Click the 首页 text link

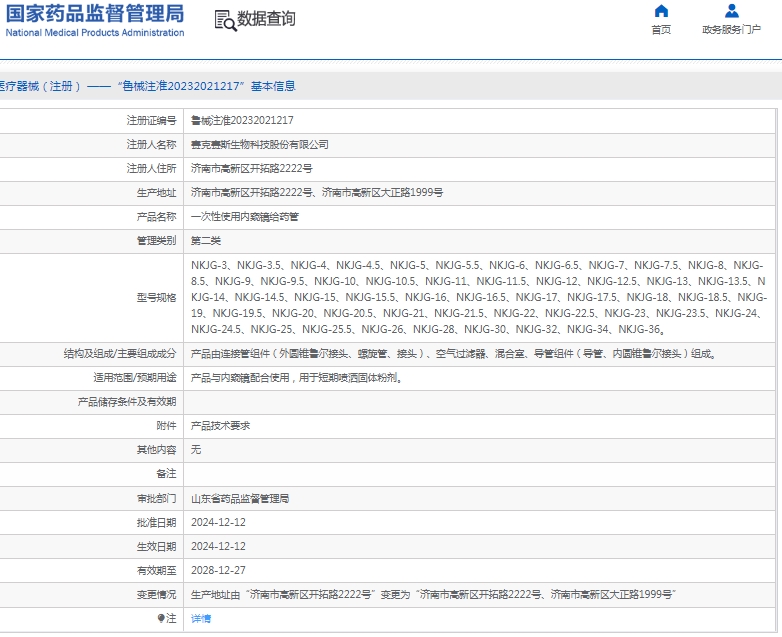(x=661, y=30)
